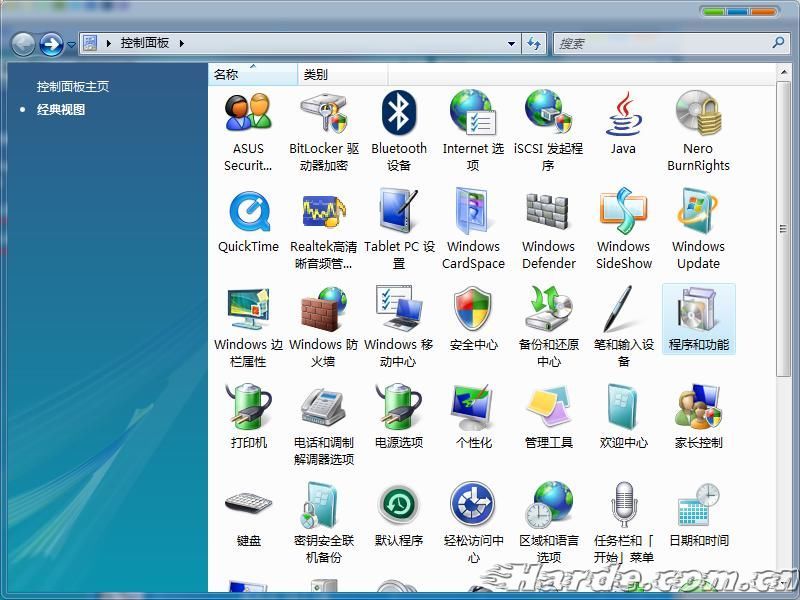The image size is (800, 600).
Task: Open 默认程序 icon
Action: pos(398,515)
